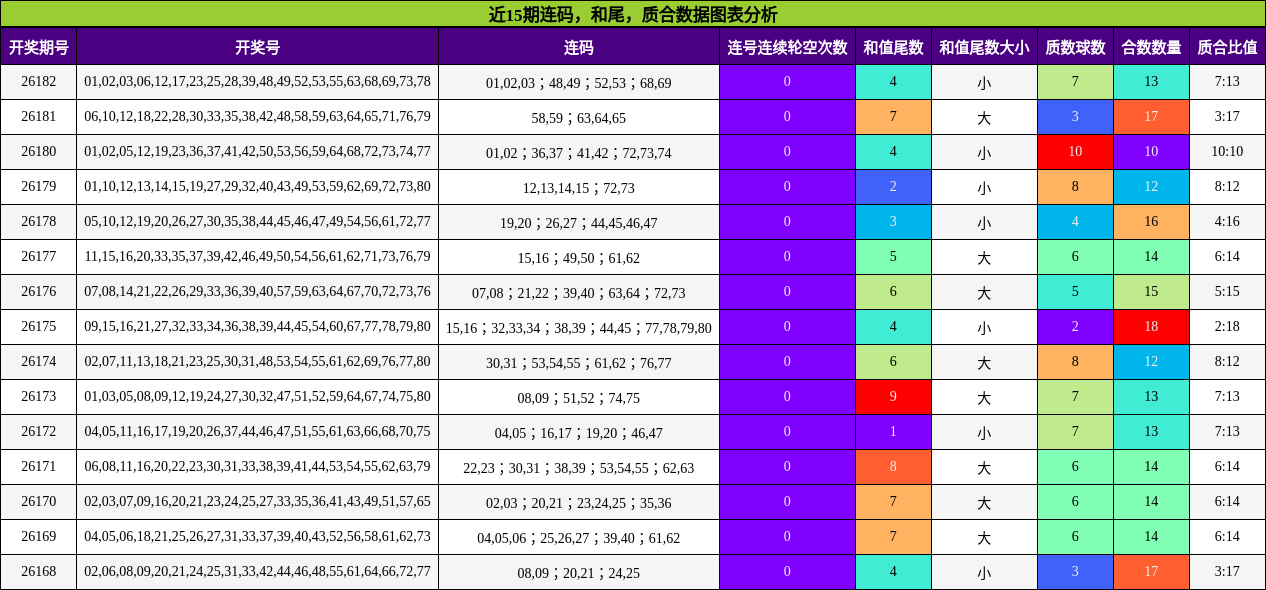Click consecutive codes 12,13,14,15；72,73
This screenshot has width=1266, height=590.
[x=579, y=188]
